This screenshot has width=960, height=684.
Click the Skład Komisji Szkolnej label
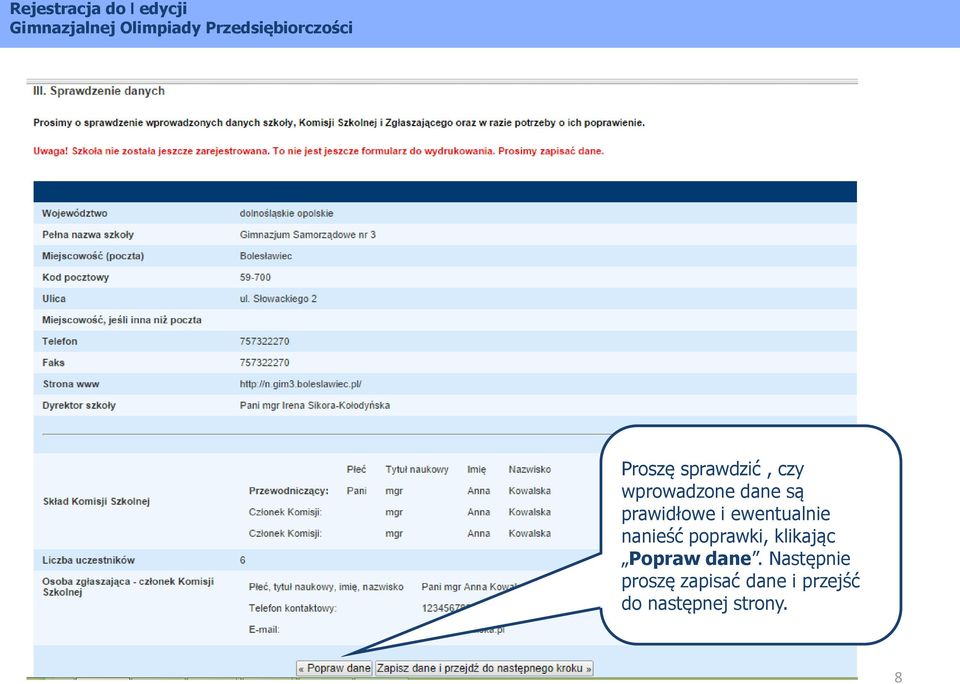(x=96, y=501)
